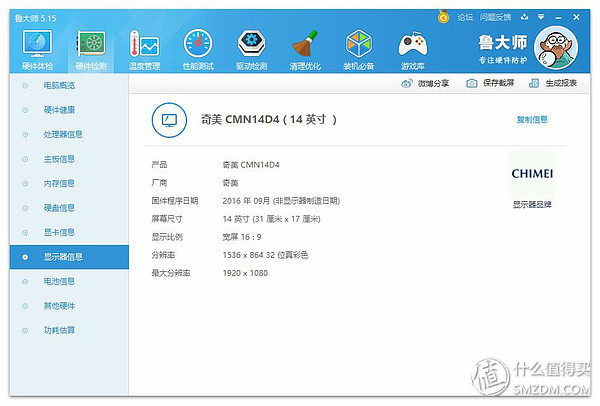Click firmware date value 2016 年 09月
The width and height of the screenshot is (600, 406).
(x=246, y=201)
